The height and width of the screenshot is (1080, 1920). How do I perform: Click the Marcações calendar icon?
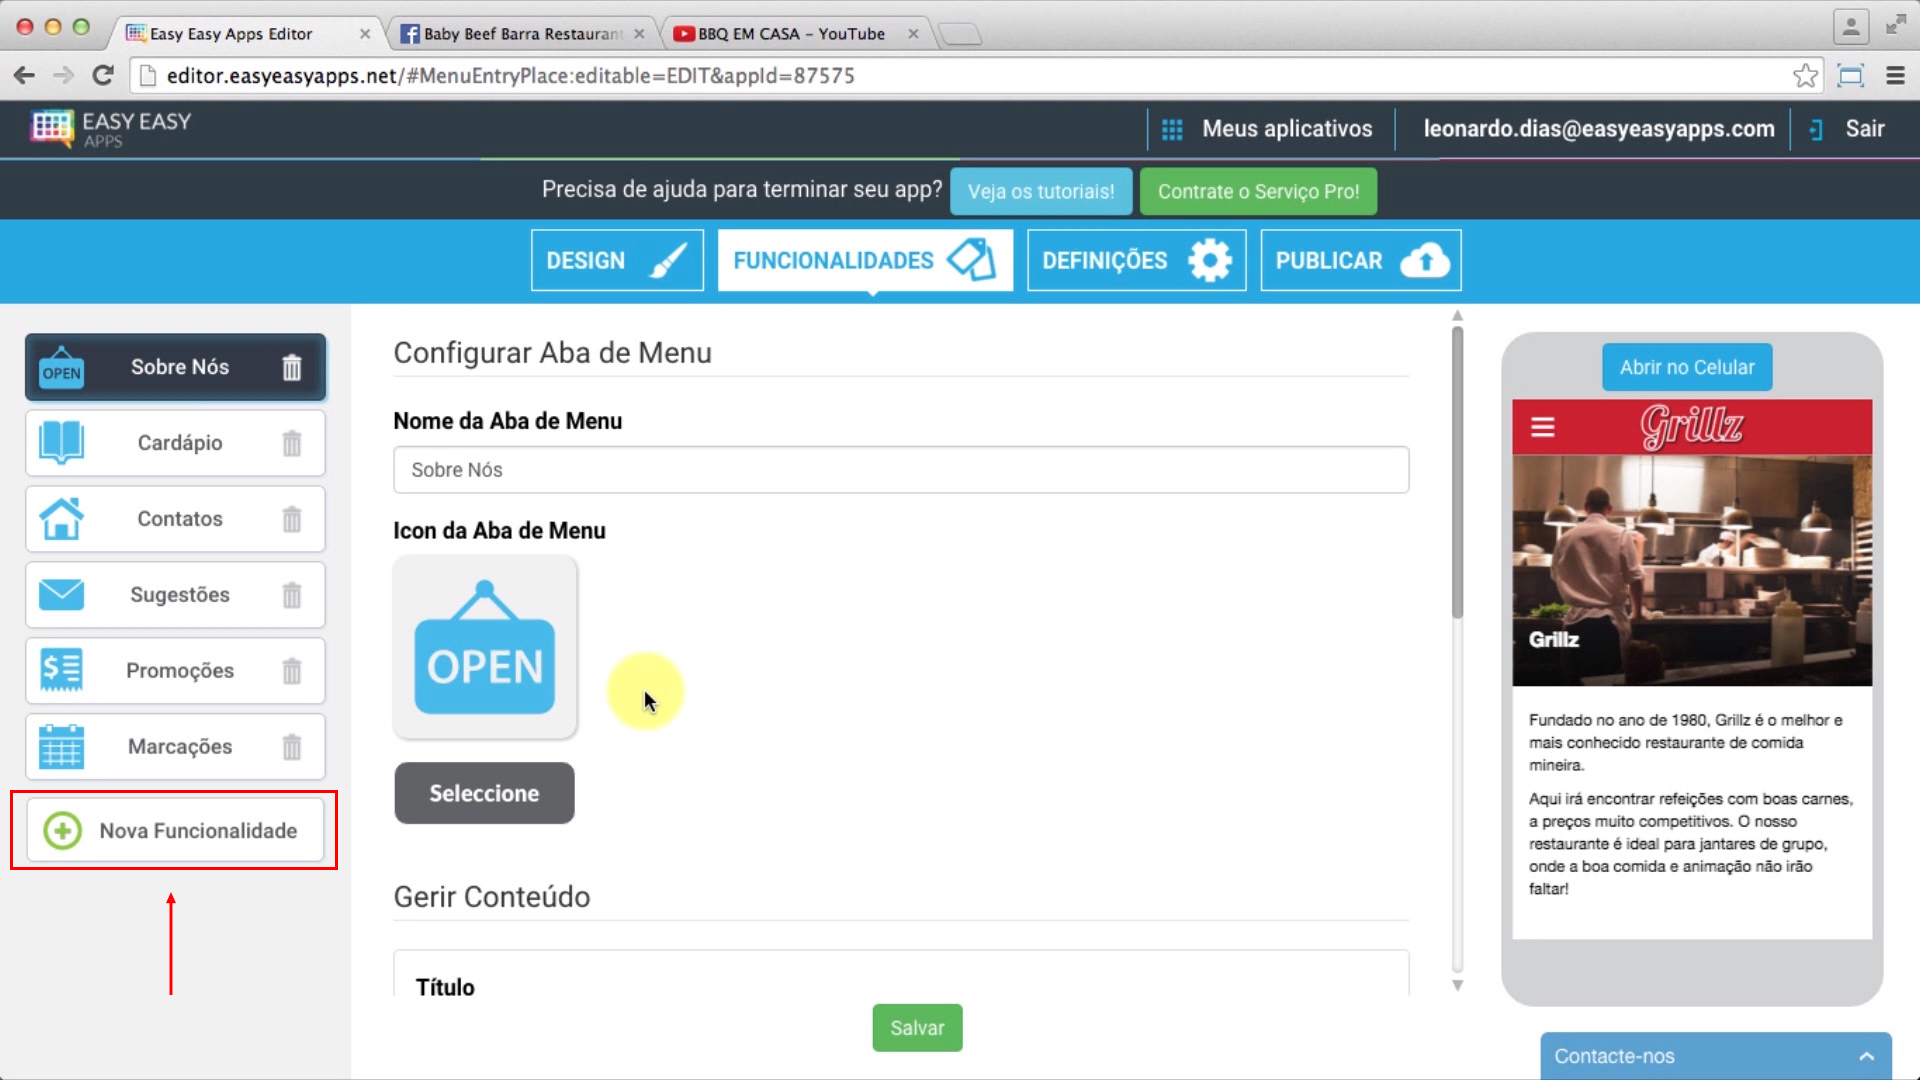[x=61, y=746]
